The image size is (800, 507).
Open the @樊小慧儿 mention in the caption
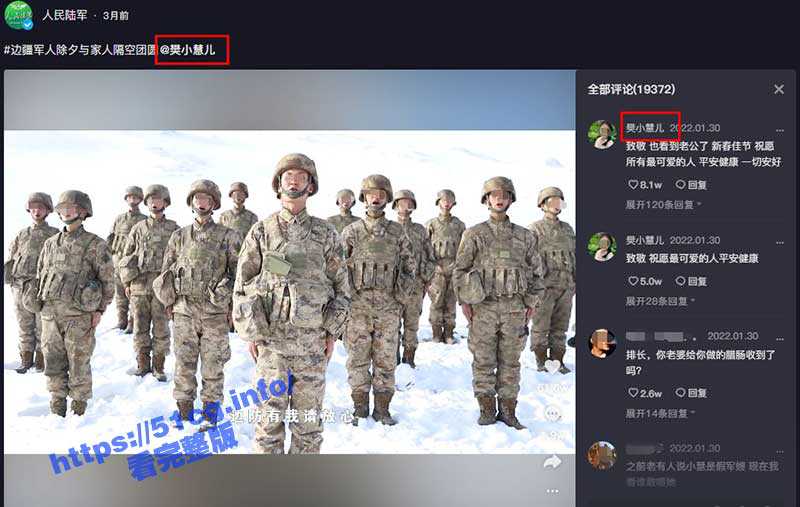point(187,49)
